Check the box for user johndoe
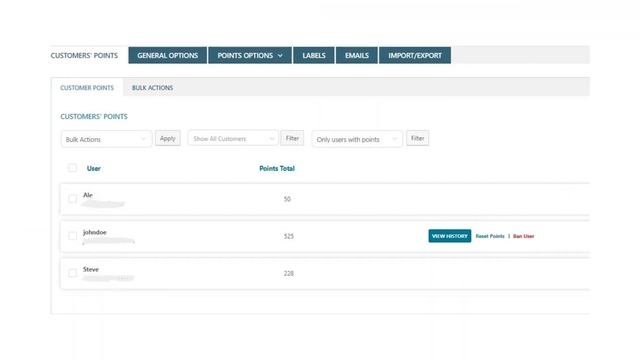 (72, 236)
